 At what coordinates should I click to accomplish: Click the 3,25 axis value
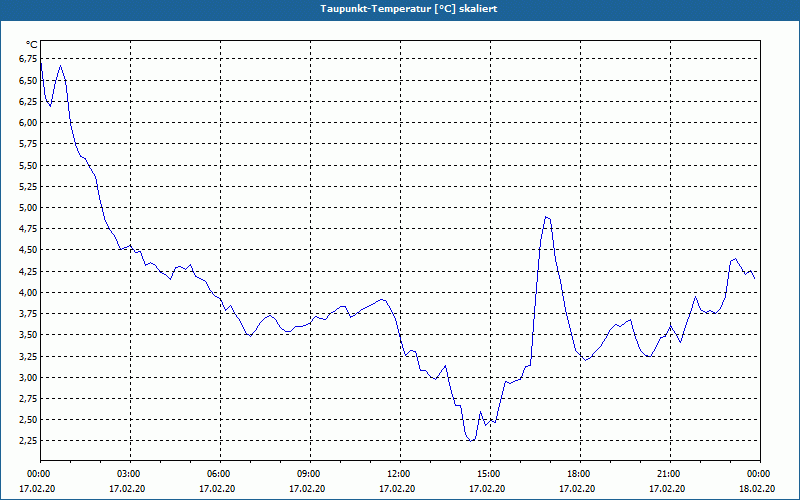(x=30, y=356)
